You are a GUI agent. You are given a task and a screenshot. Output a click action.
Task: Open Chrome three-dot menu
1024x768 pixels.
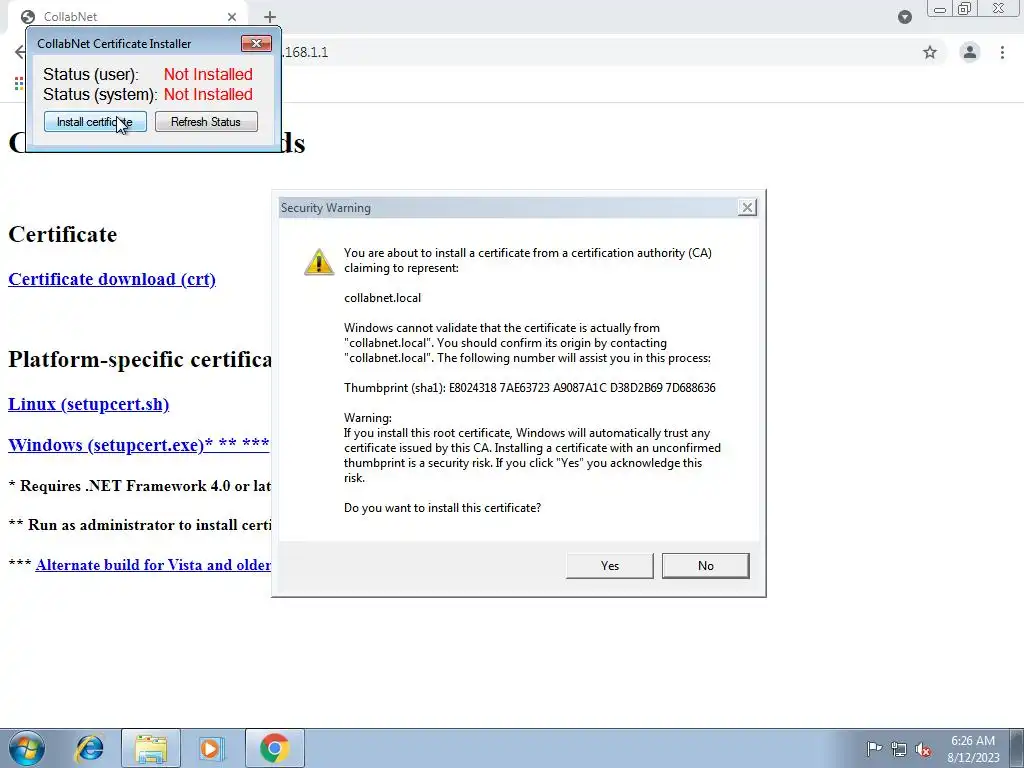click(x=1002, y=52)
